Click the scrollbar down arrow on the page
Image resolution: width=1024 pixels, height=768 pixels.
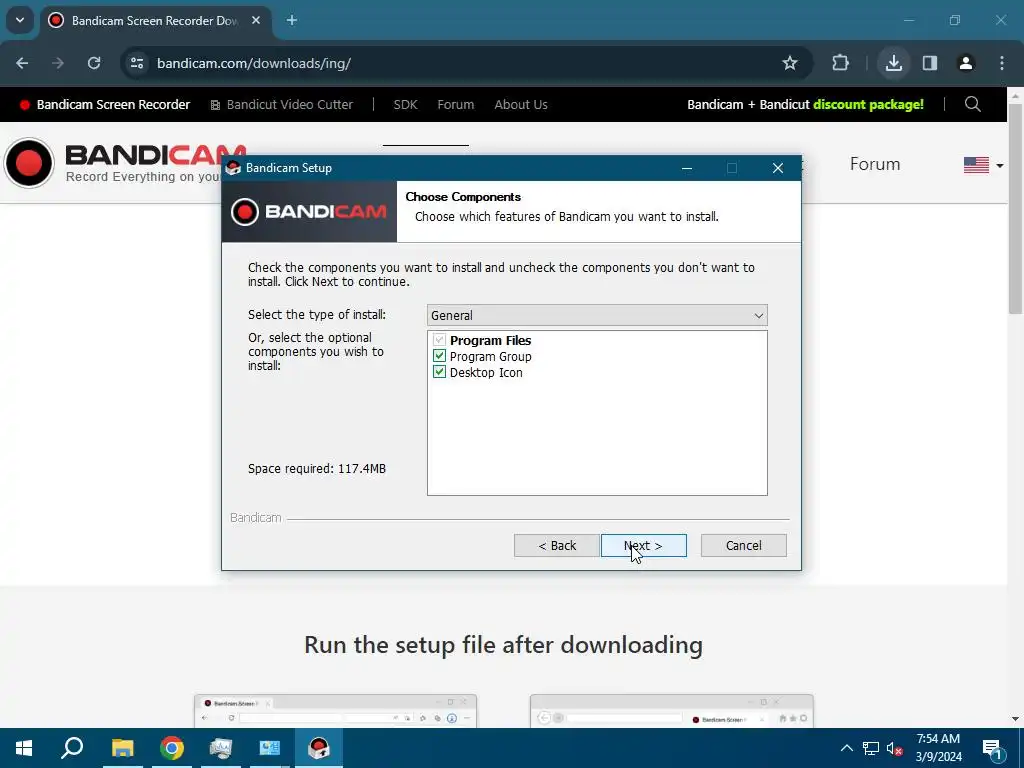tap(1015, 719)
